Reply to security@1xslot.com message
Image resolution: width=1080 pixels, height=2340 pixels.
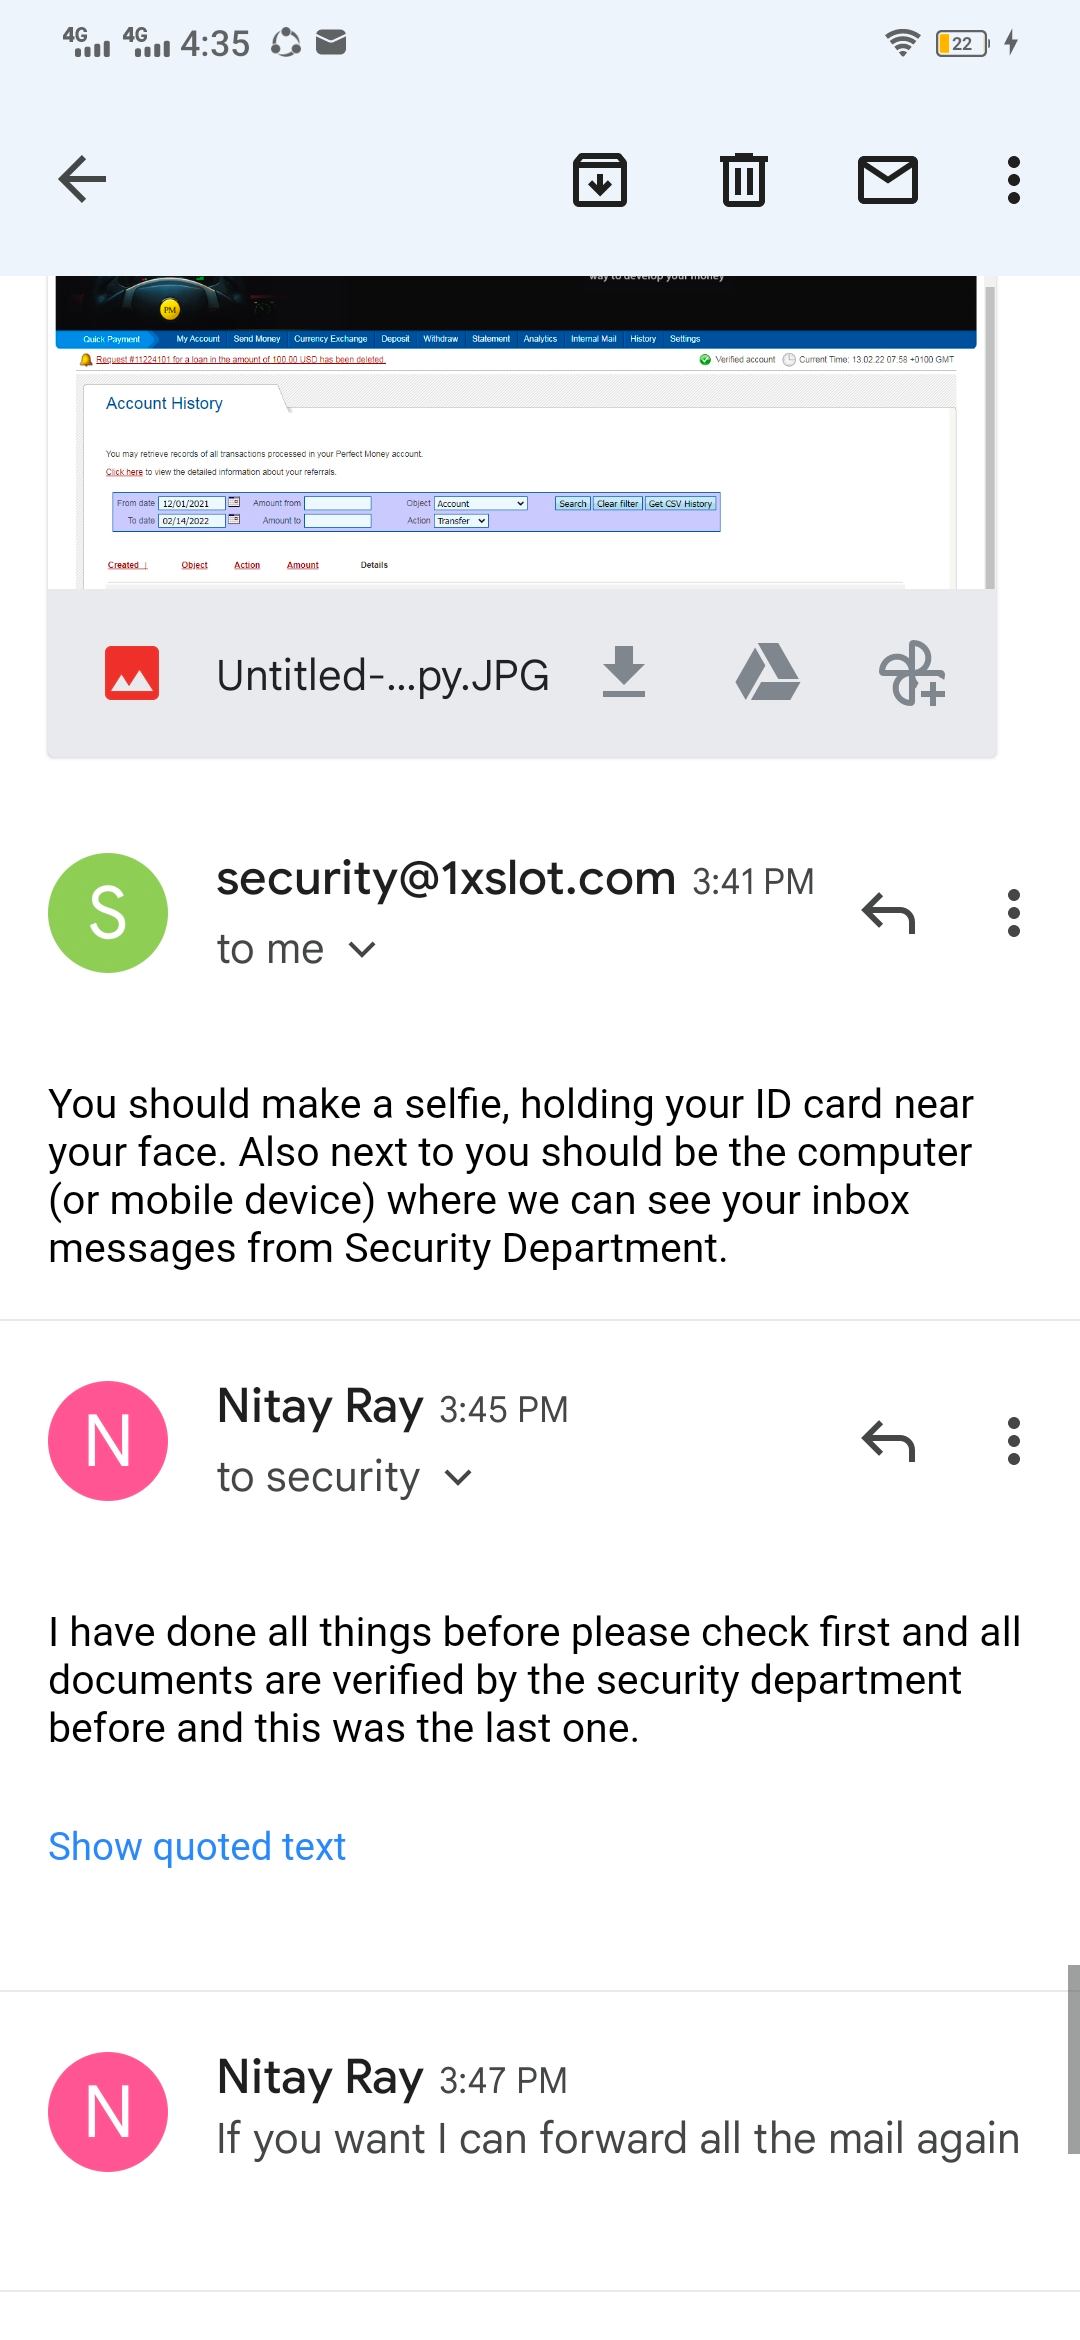pyautogui.click(x=888, y=912)
